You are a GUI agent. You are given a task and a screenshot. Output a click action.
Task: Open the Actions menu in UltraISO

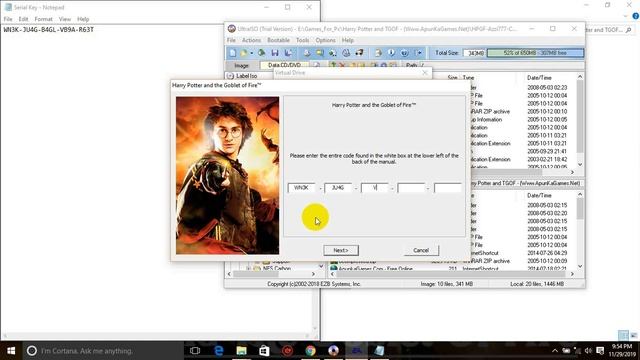(x=251, y=40)
